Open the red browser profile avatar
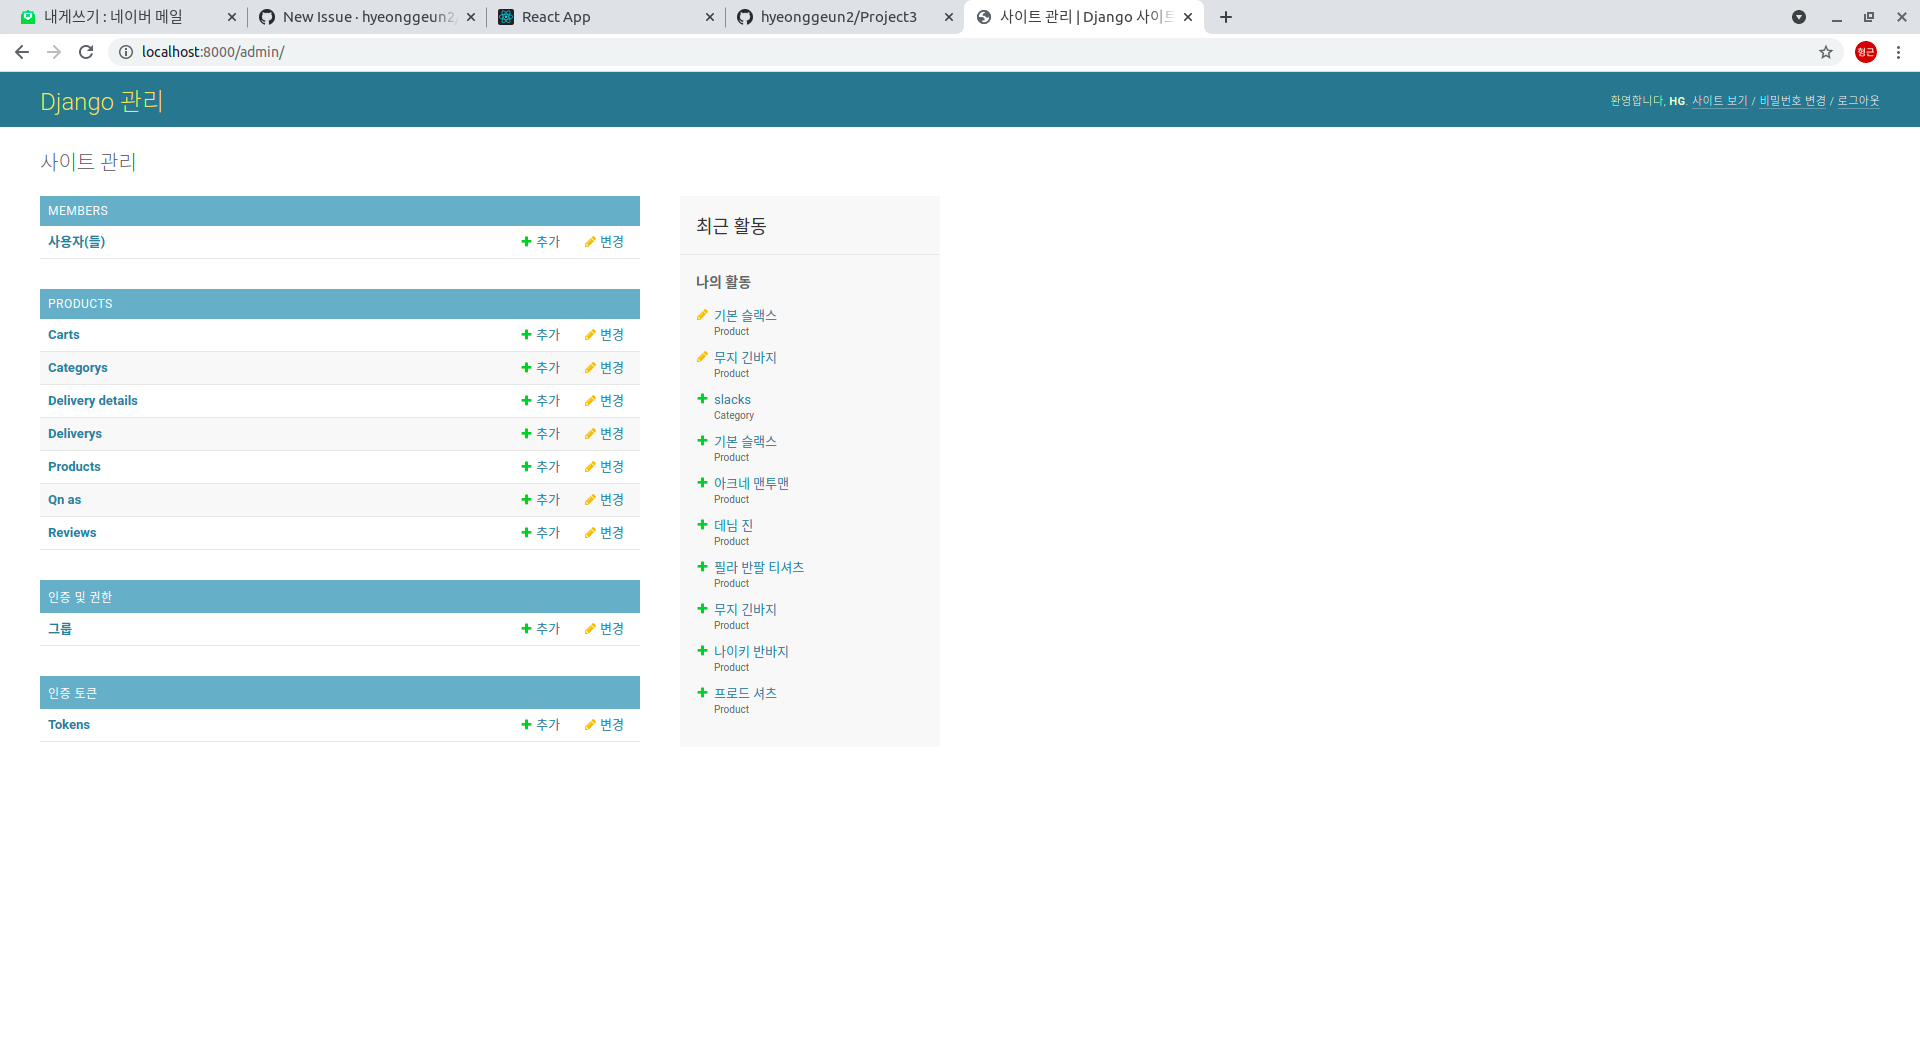This screenshot has height=1042, width=1920. point(1866,52)
